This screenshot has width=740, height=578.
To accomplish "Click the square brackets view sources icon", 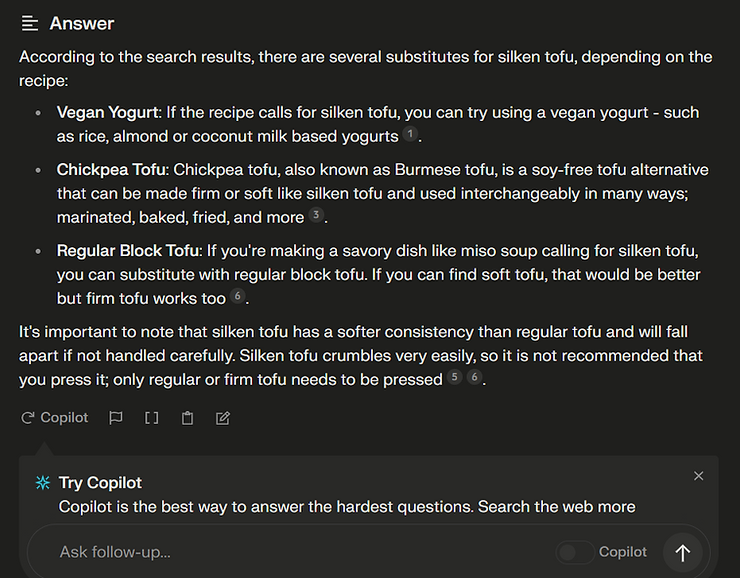I will coord(152,418).
